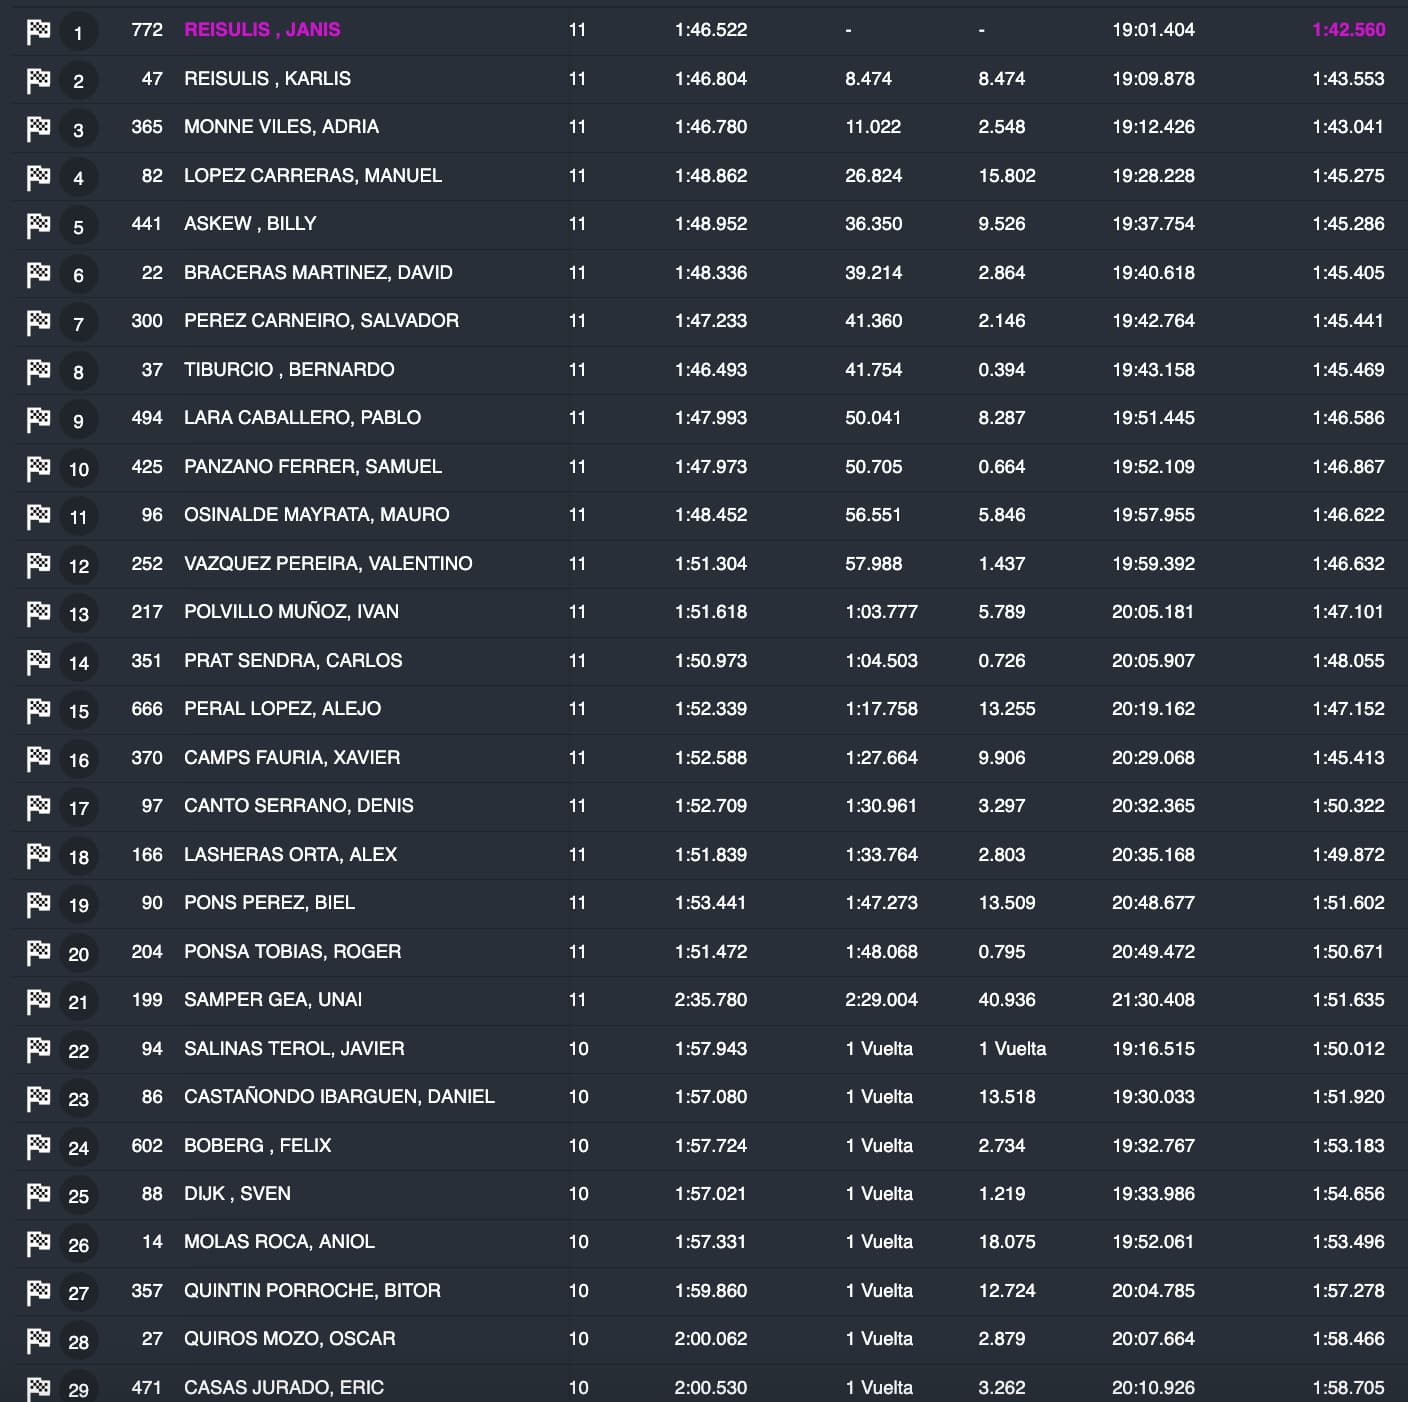Click the position 1 badge

78,33
